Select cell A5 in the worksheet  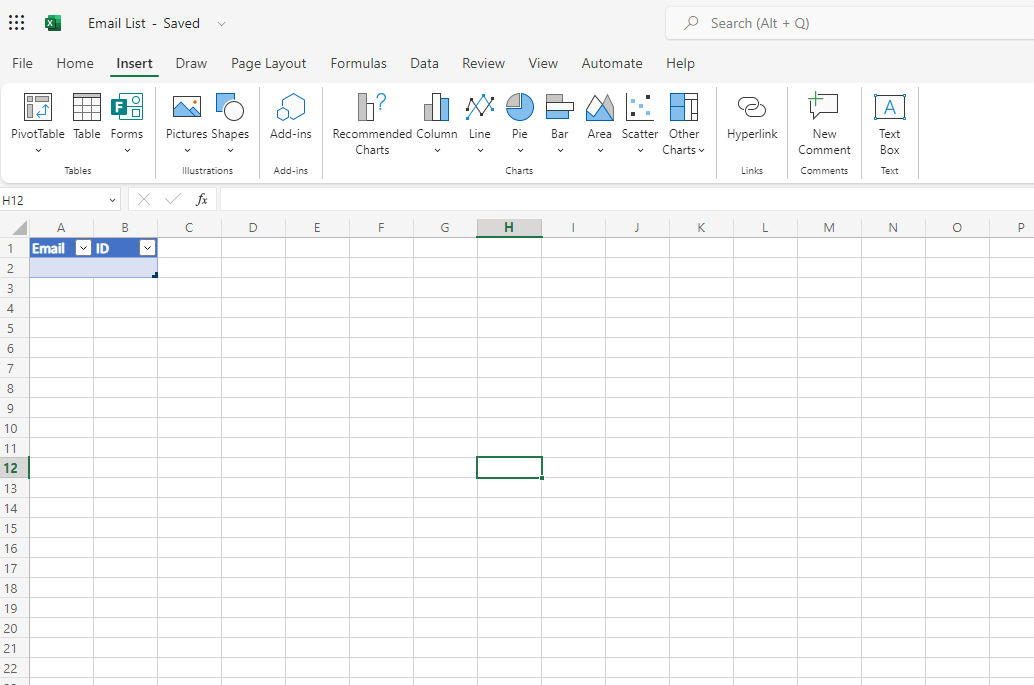[60, 327]
